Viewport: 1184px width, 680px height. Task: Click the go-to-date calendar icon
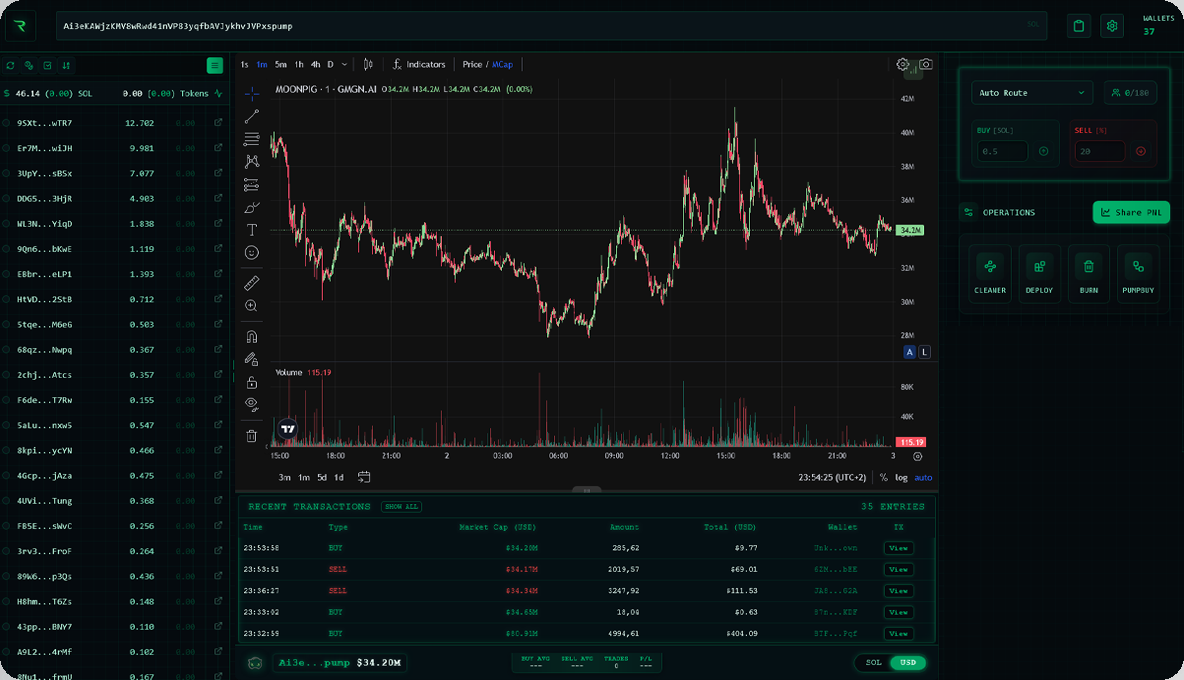click(x=364, y=477)
